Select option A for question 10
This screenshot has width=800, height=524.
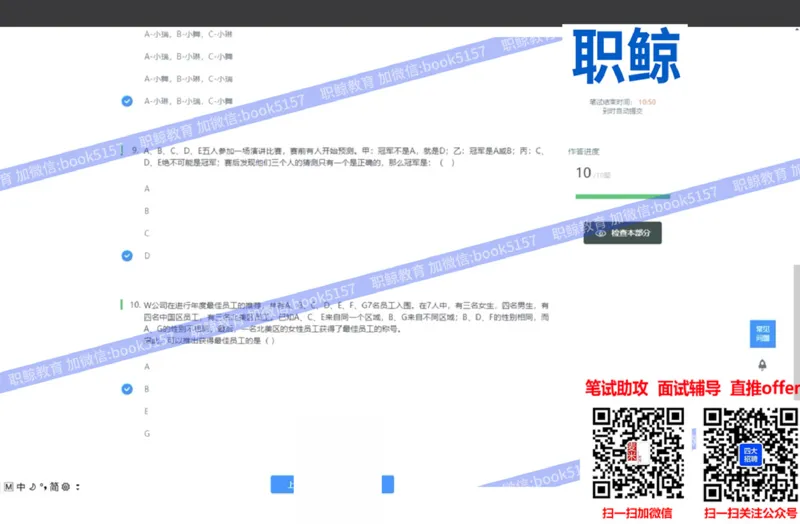[x=147, y=367]
